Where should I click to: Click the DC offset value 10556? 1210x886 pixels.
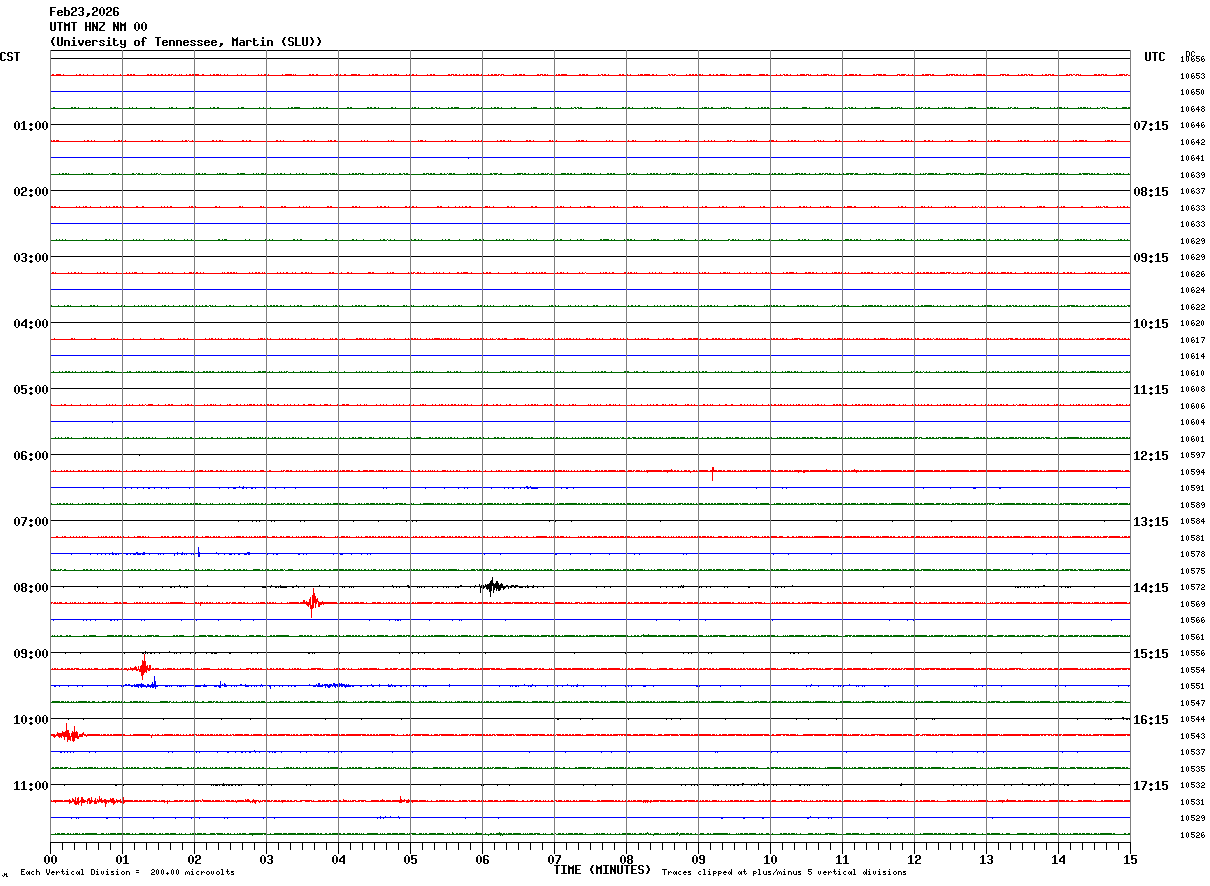[x=1192, y=654]
